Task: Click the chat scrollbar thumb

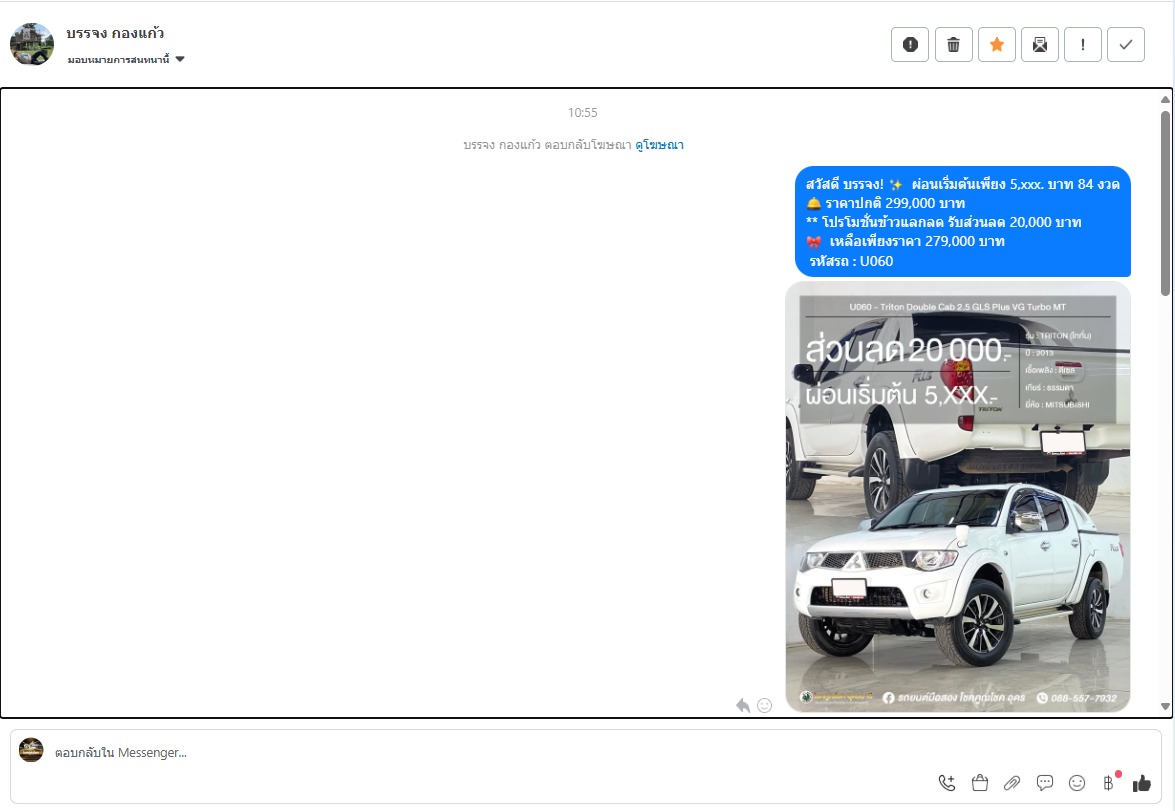Action: [1165, 203]
